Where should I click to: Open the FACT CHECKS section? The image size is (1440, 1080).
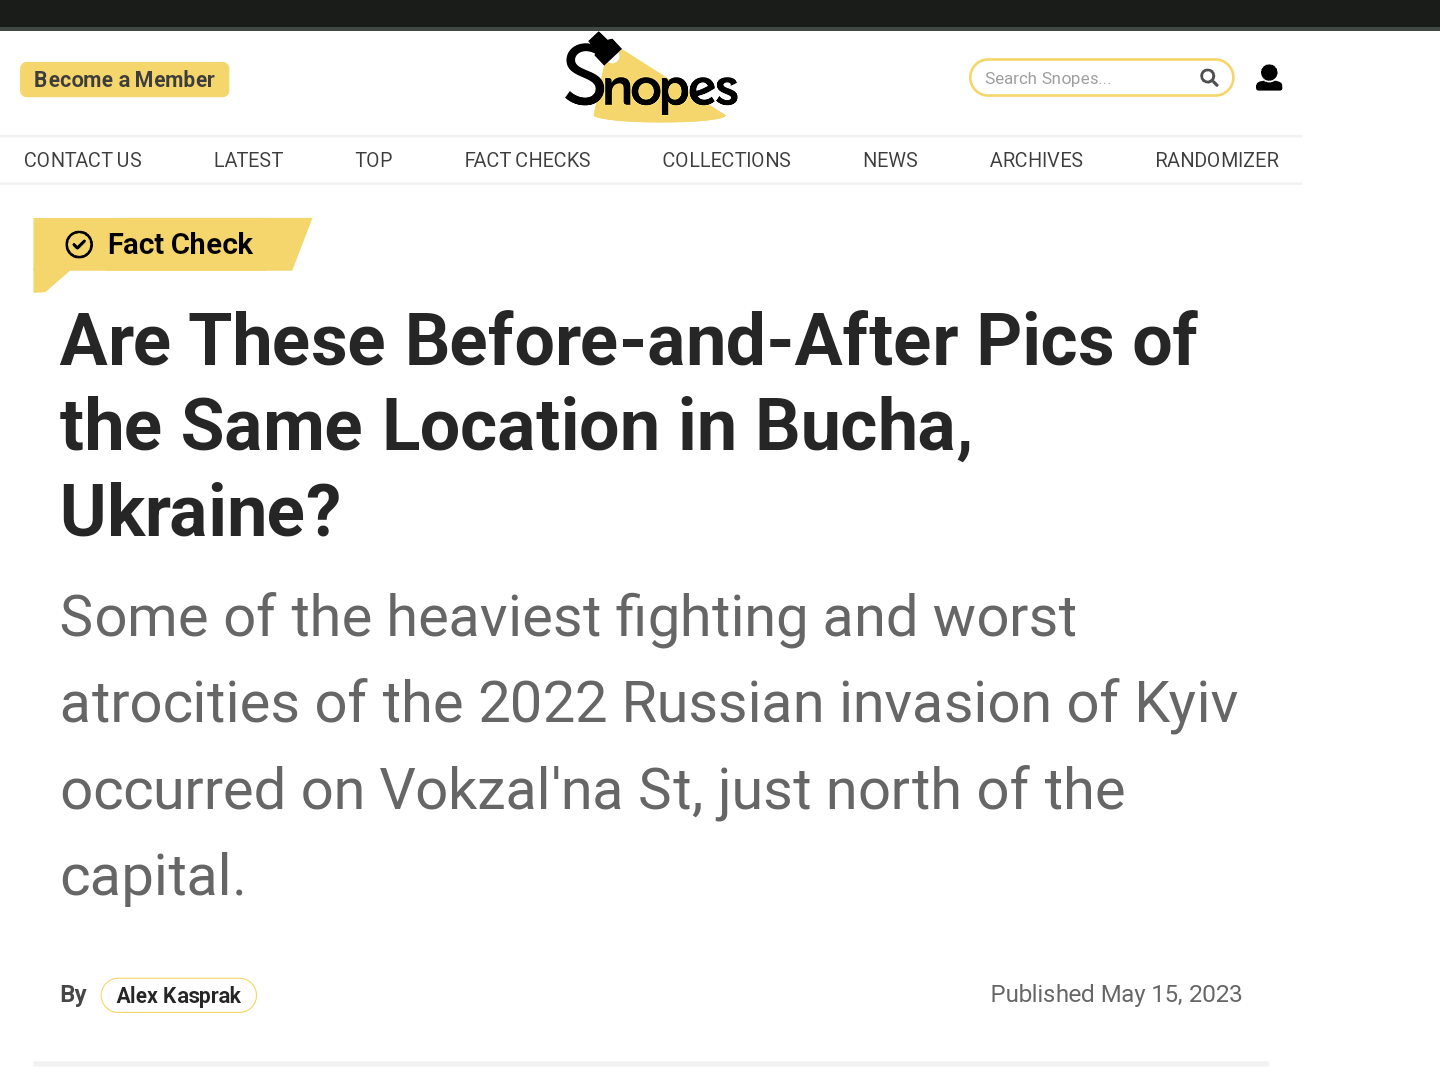coord(527,160)
